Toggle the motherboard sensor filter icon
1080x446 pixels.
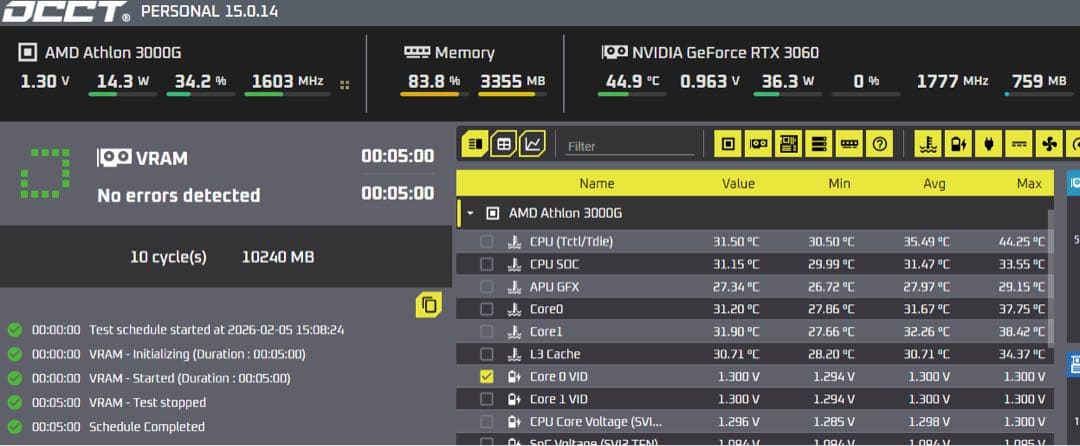[789, 144]
